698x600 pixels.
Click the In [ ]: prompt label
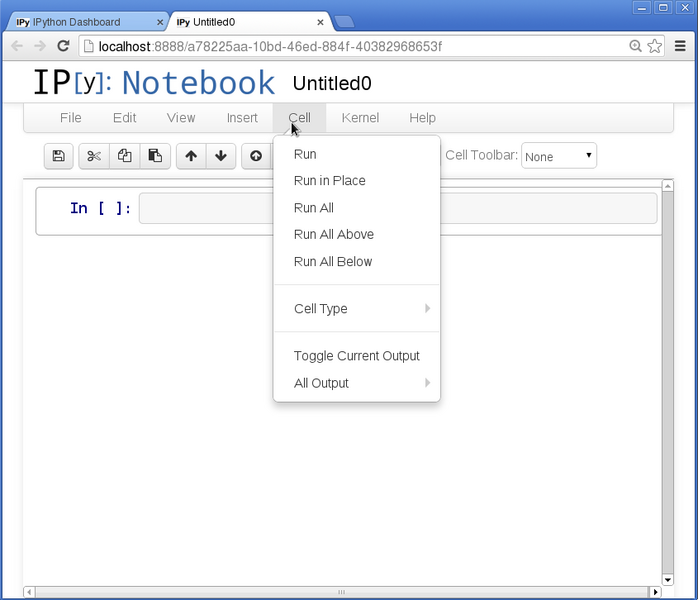[x=101, y=208]
